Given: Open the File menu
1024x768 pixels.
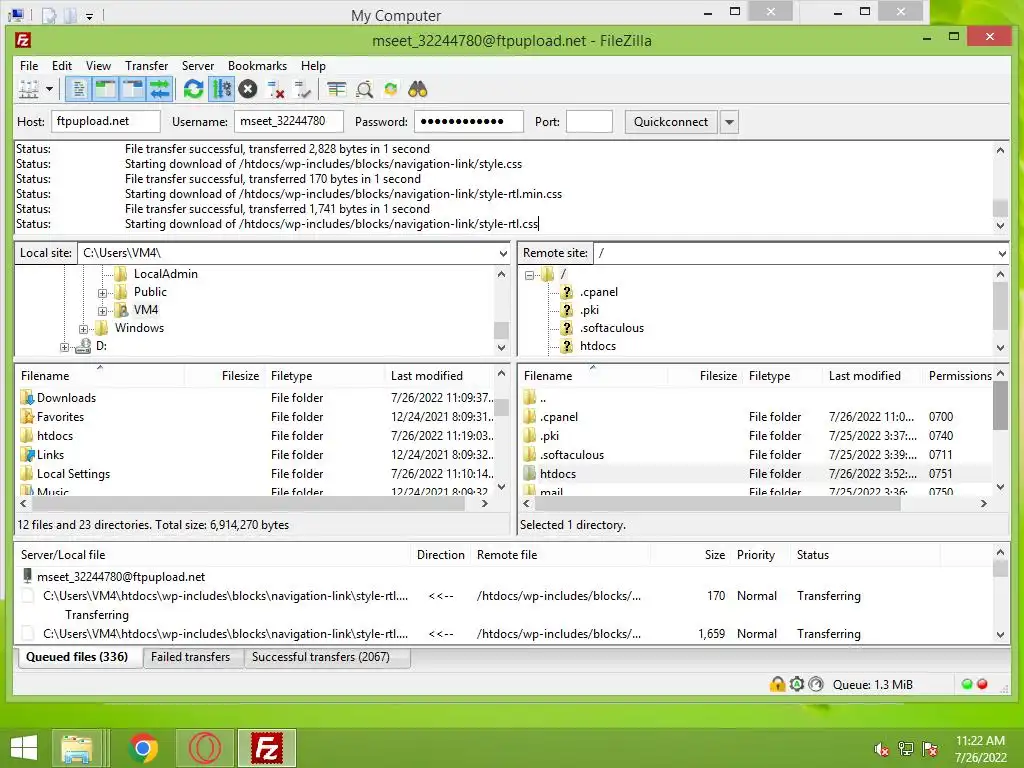Looking at the screenshot, I should point(29,66).
